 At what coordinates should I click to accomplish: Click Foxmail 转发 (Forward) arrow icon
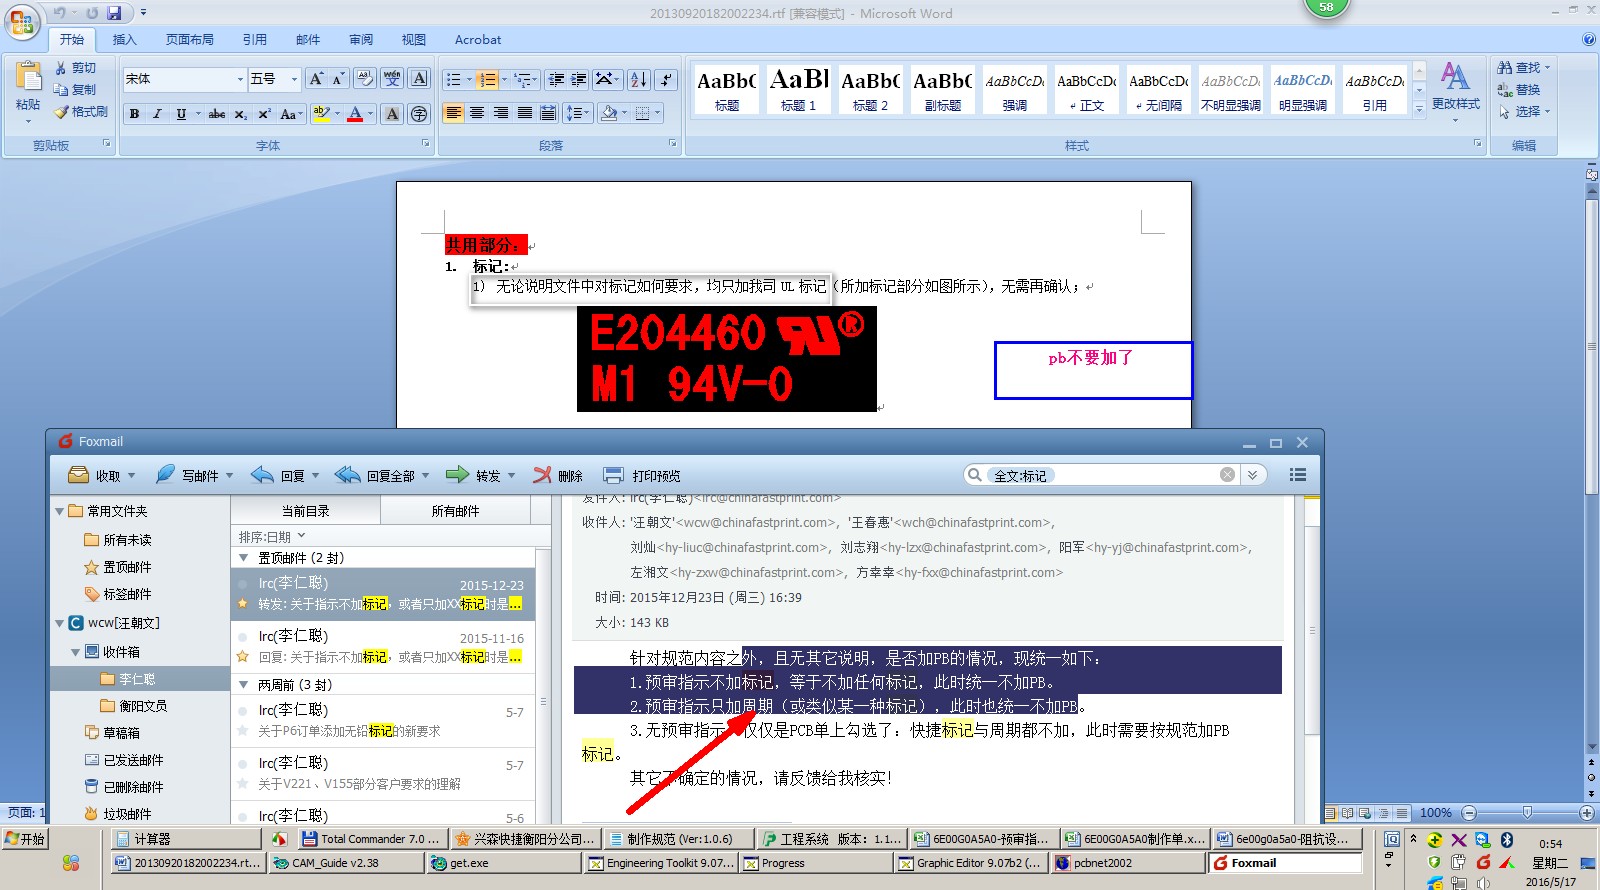(x=457, y=475)
